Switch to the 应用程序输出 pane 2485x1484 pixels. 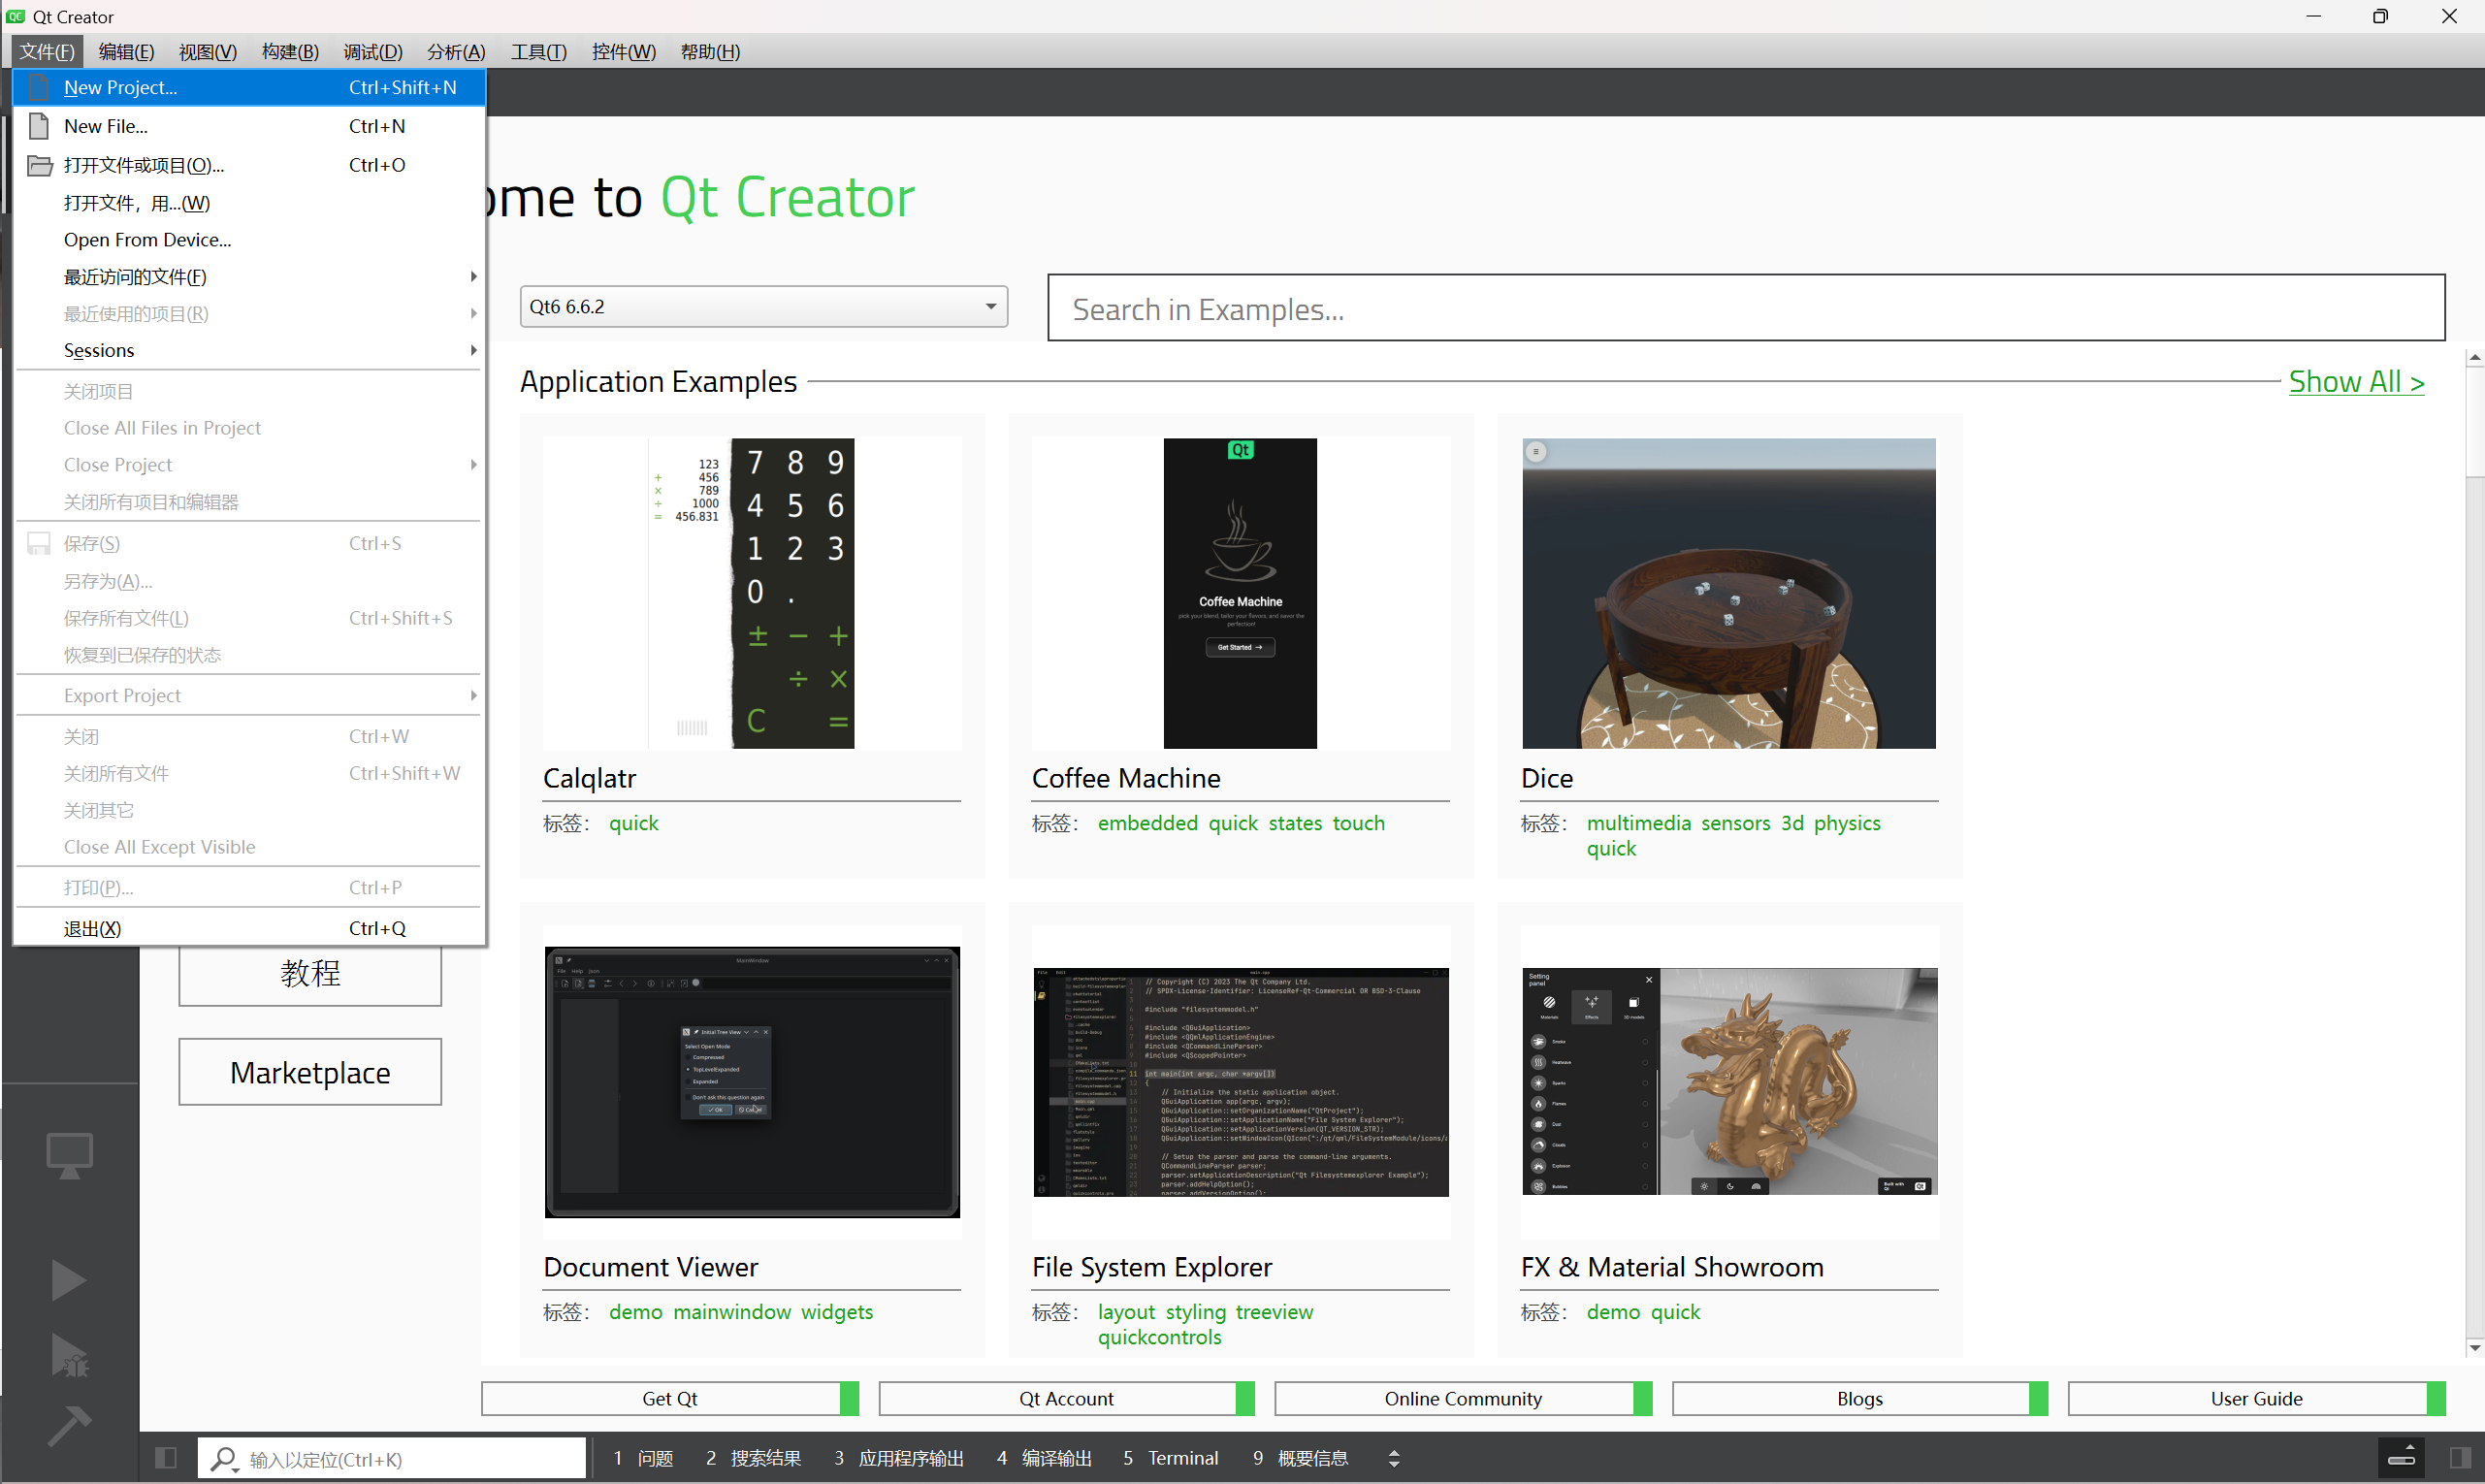coord(899,1458)
